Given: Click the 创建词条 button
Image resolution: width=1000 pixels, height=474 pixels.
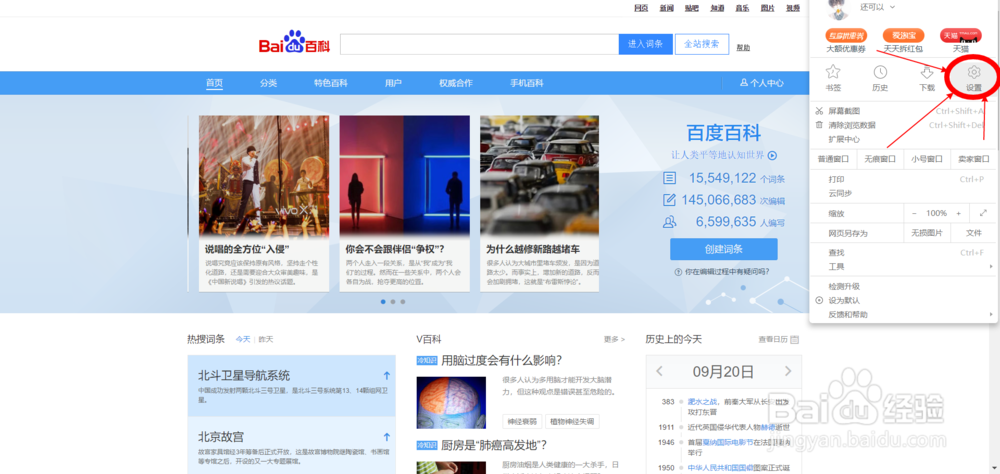Looking at the screenshot, I should tap(724, 249).
